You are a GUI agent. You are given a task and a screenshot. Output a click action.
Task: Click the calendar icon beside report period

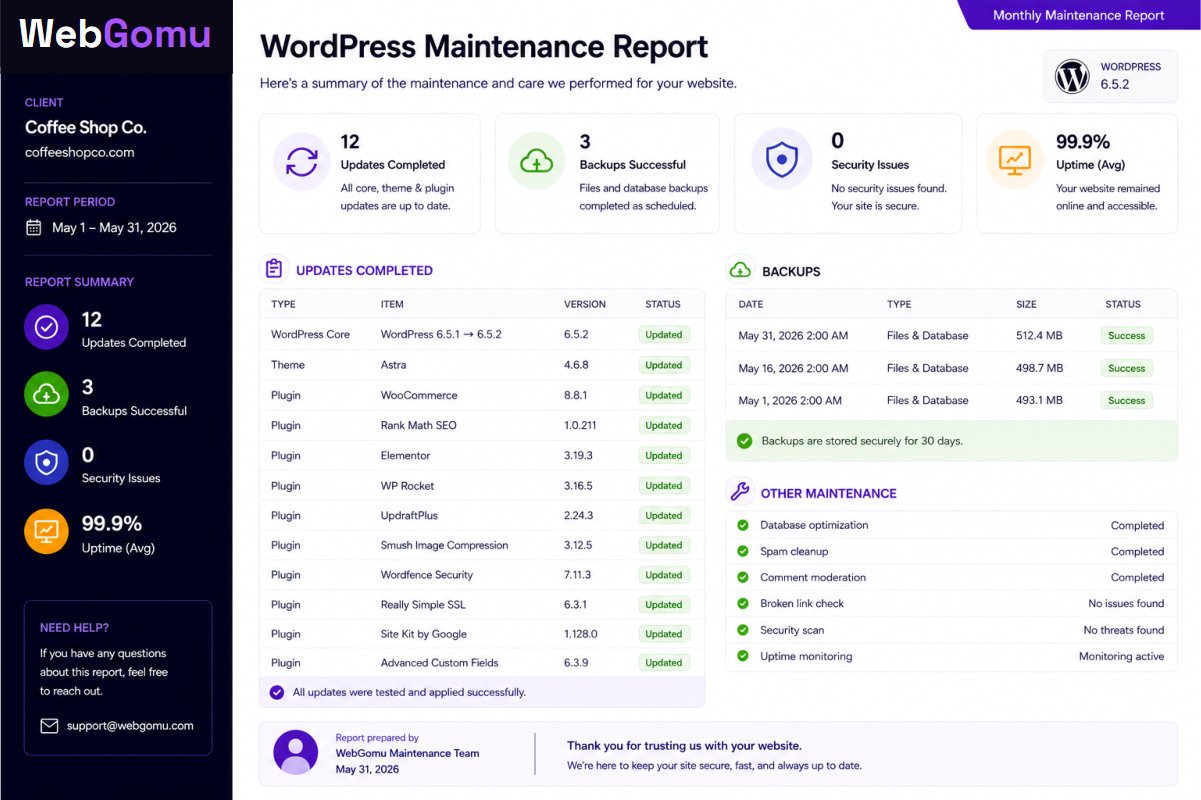coord(34,227)
